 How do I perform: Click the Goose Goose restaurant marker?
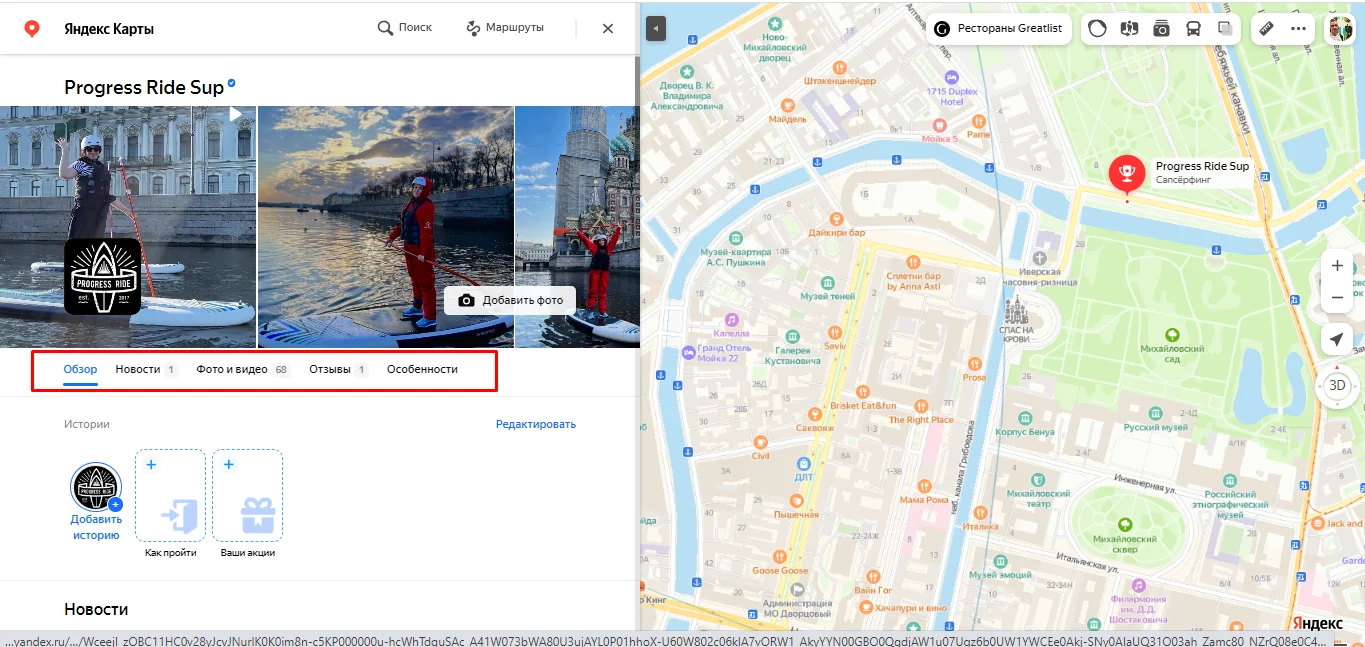click(780, 557)
